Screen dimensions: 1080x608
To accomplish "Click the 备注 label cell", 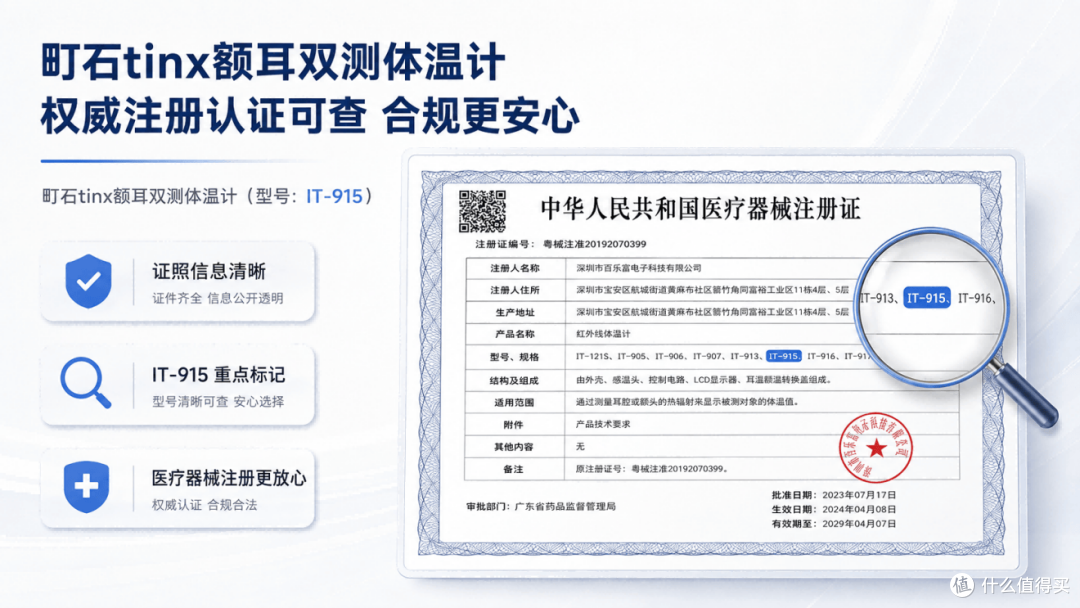I will (x=515, y=469).
